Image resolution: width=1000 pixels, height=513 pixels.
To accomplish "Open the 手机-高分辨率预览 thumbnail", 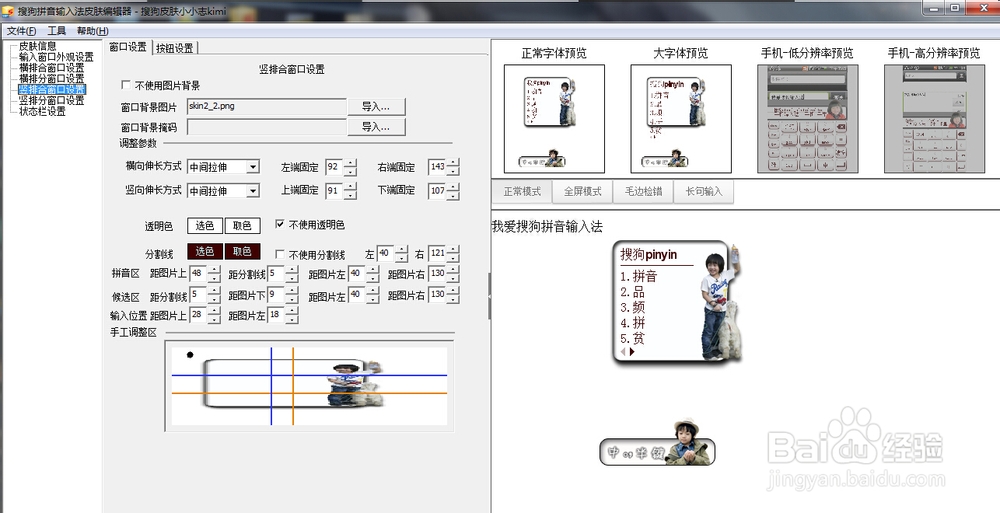I will pyautogui.click(x=934, y=119).
